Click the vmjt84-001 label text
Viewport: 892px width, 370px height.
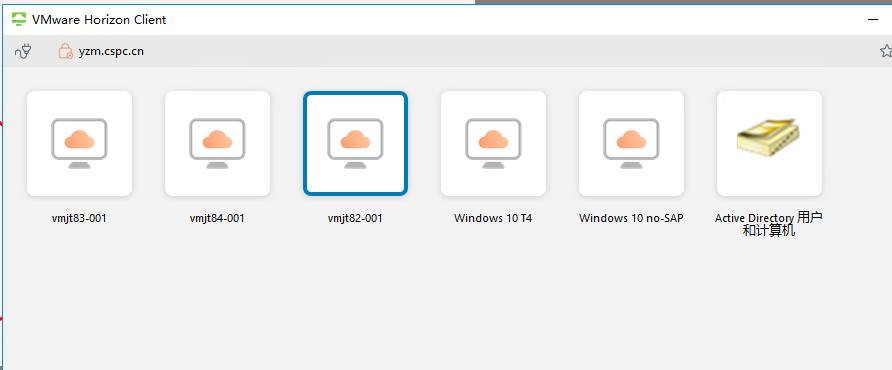click(x=217, y=218)
